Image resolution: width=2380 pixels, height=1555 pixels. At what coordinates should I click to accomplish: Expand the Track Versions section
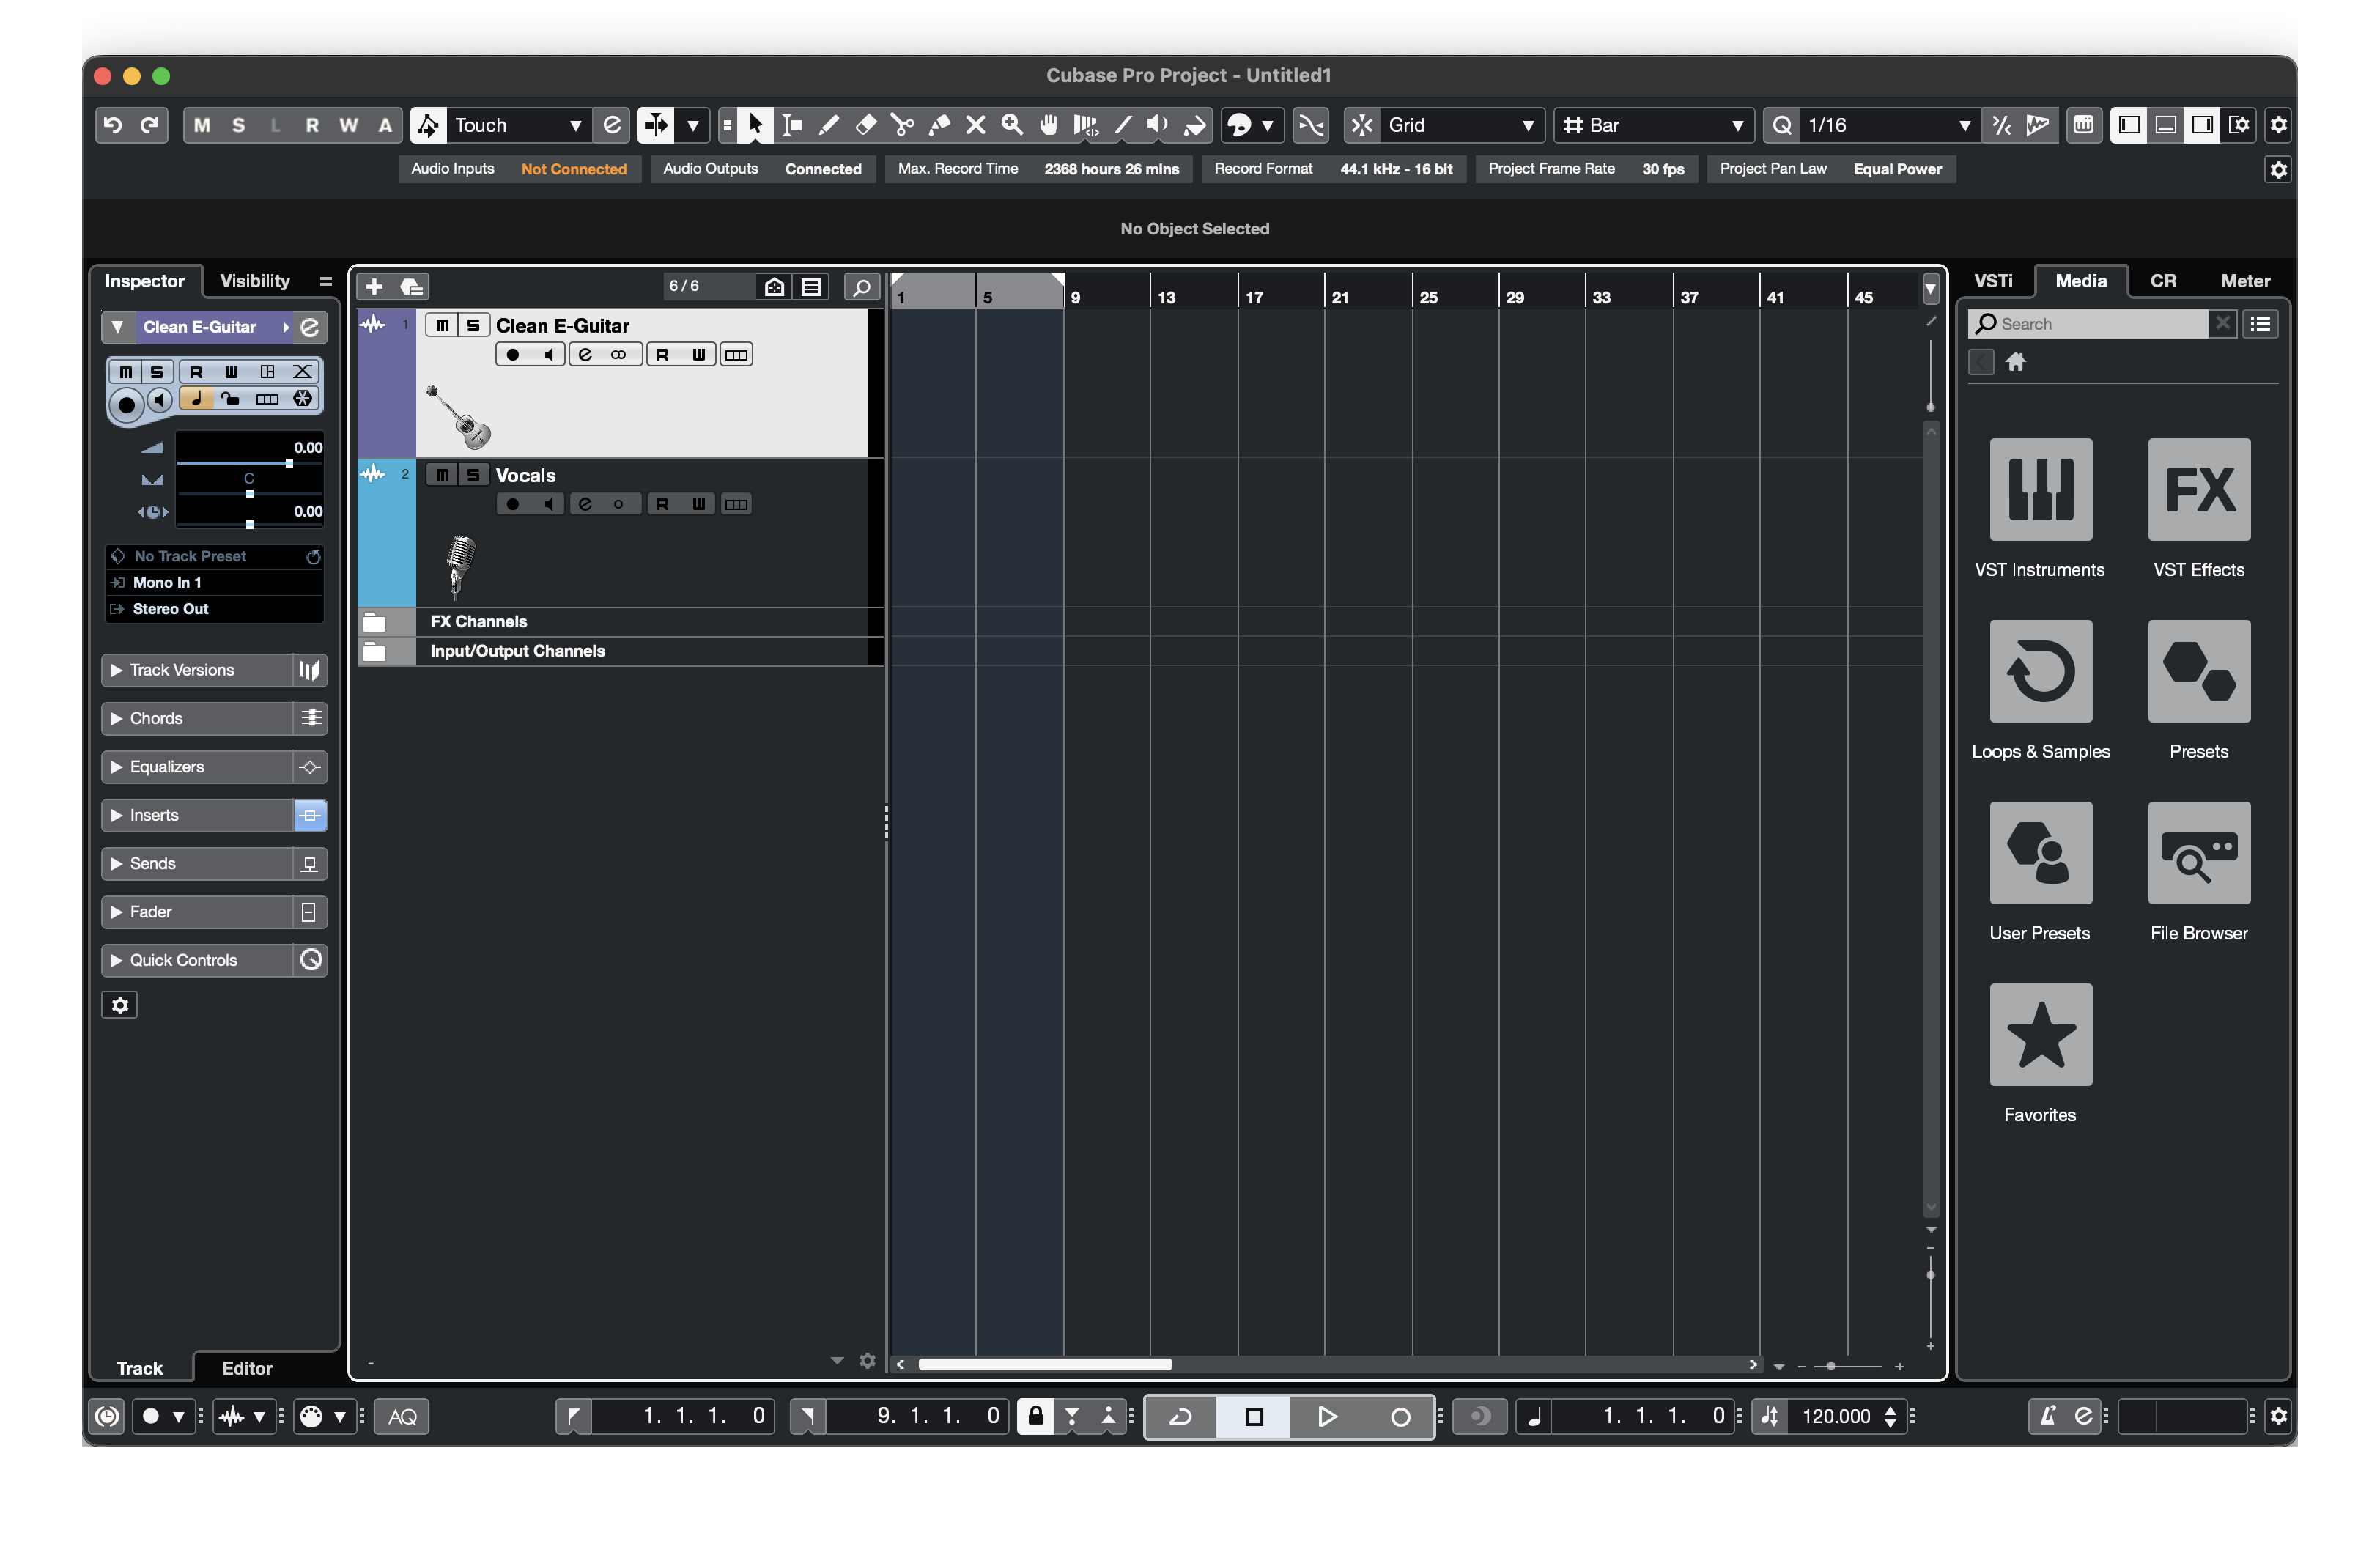click(197, 670)
